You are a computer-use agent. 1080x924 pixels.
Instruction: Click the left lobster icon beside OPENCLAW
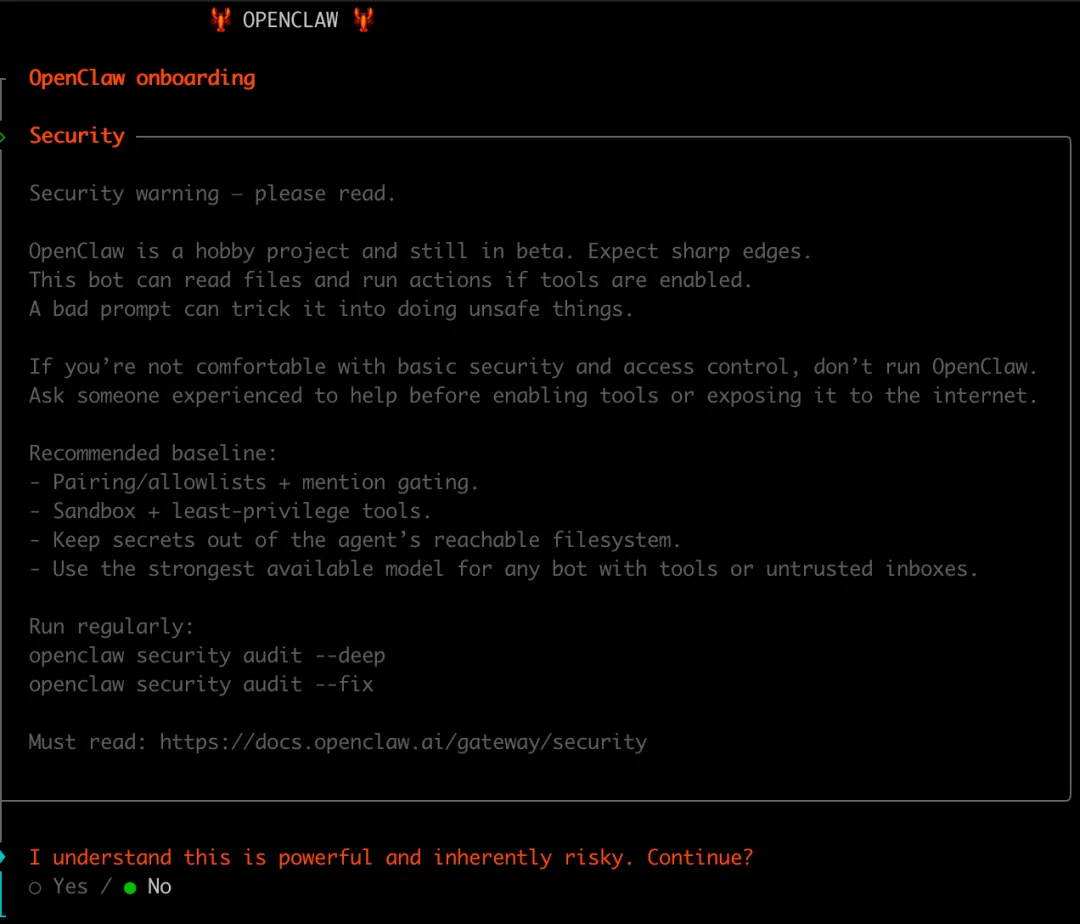click(220, 19)
